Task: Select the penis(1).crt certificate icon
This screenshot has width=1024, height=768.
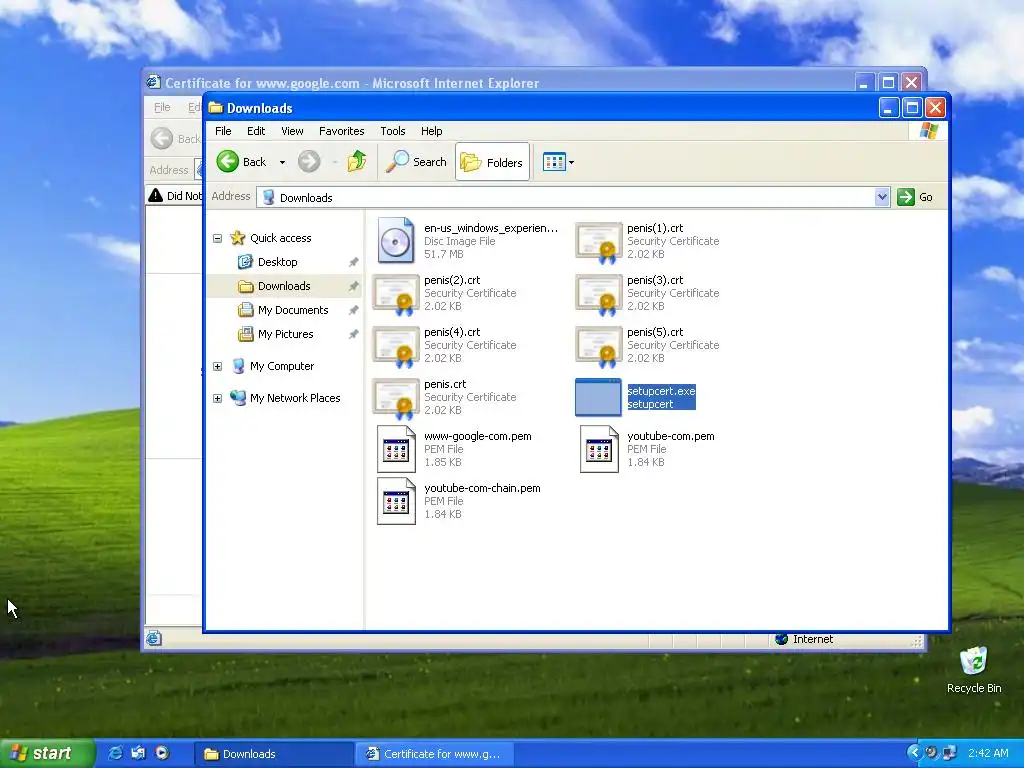Action: (599, 242)
